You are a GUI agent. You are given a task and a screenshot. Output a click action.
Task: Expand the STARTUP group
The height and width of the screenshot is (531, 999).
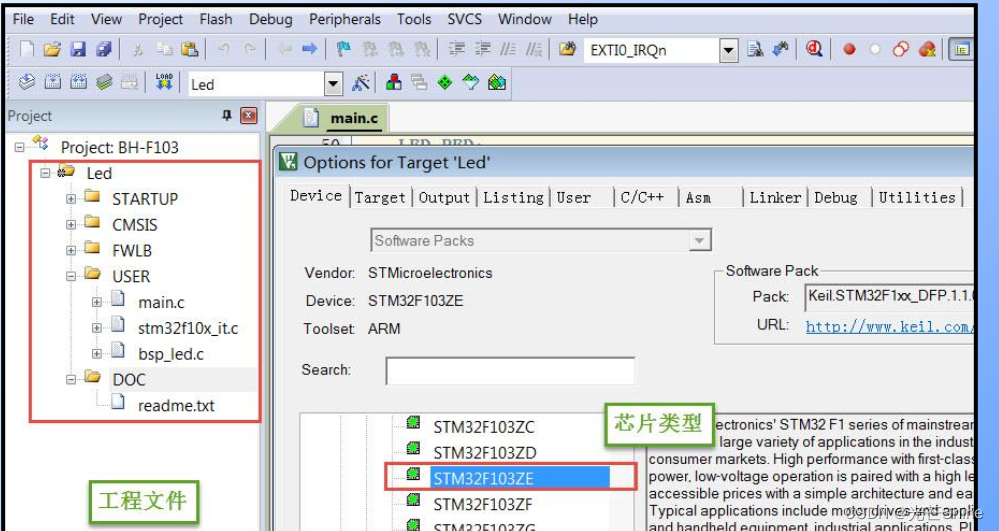tap(71, 199)
